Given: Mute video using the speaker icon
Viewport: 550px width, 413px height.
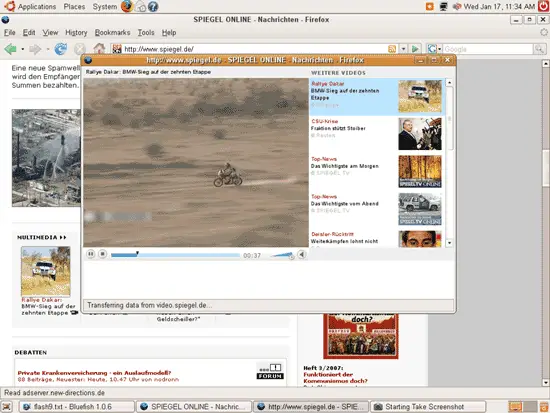Looking at the screenshot, I should (x=302, y=254).
